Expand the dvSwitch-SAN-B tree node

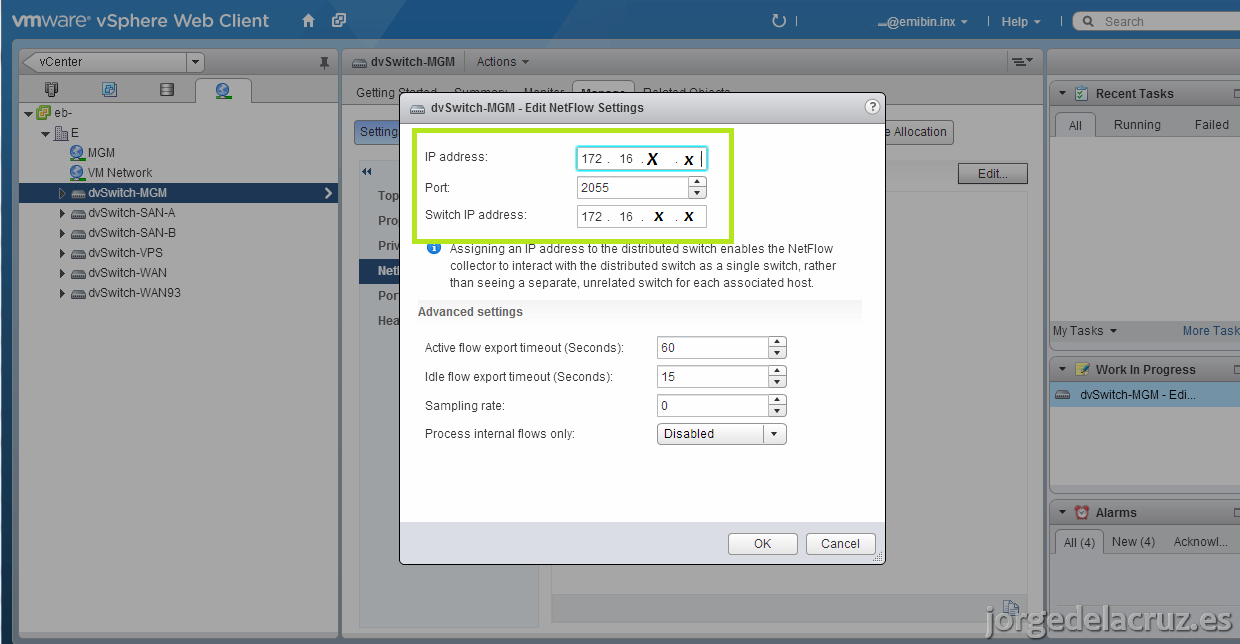(62, 233)
